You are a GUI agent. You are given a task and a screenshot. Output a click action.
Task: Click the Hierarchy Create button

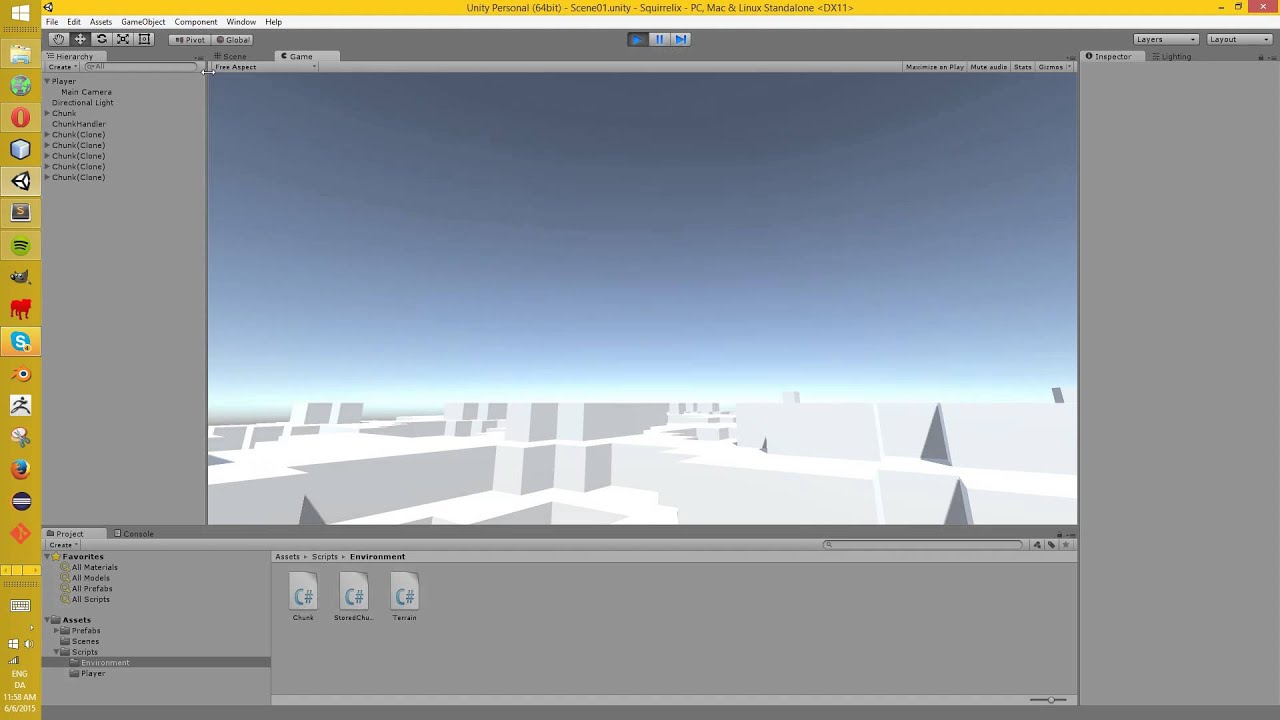(x=62, y=67)
